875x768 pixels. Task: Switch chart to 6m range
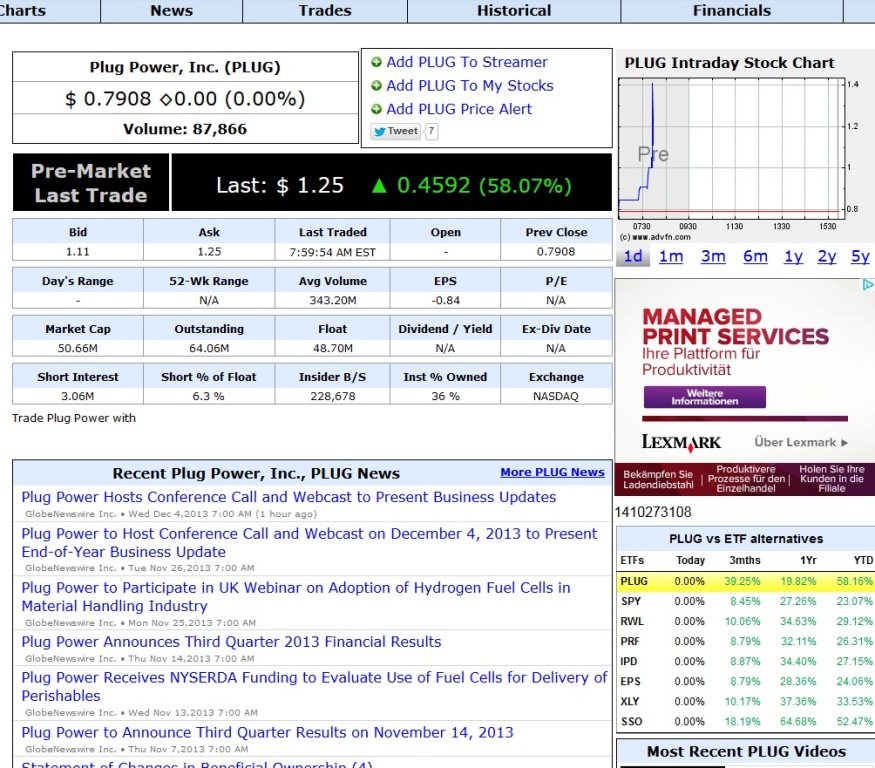point(755,257)
